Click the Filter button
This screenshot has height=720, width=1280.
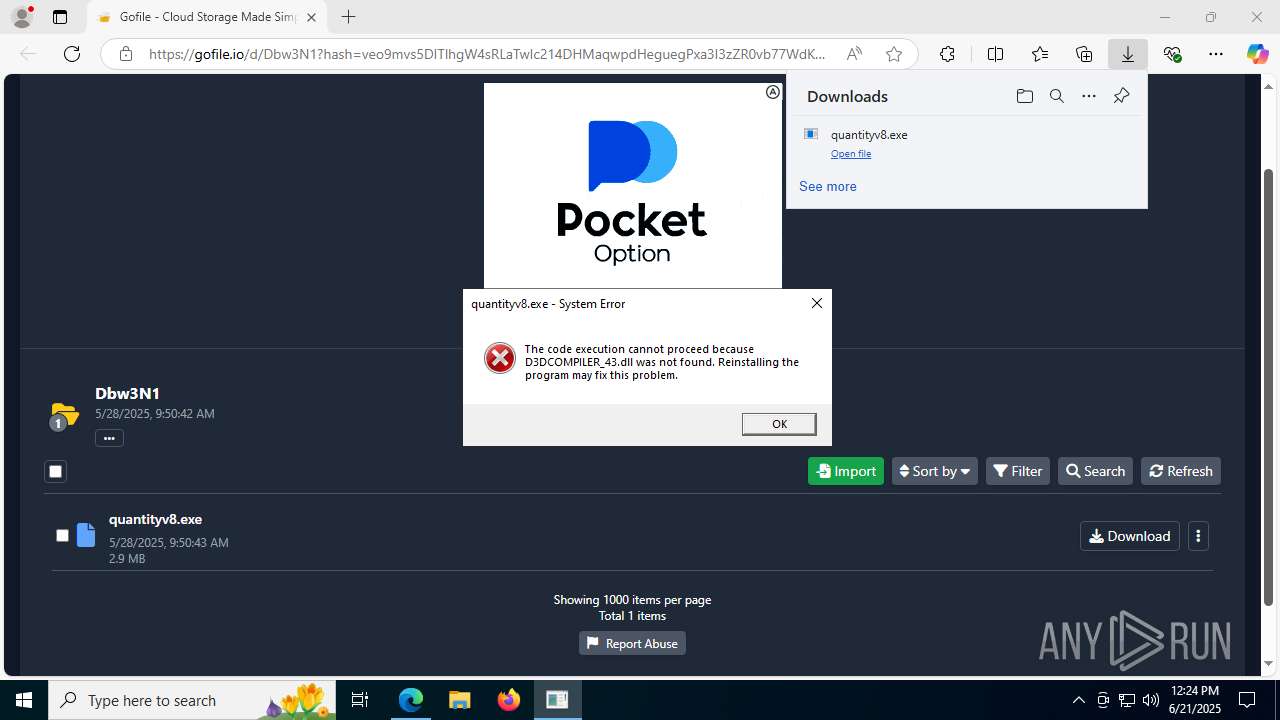(1018, 471)
